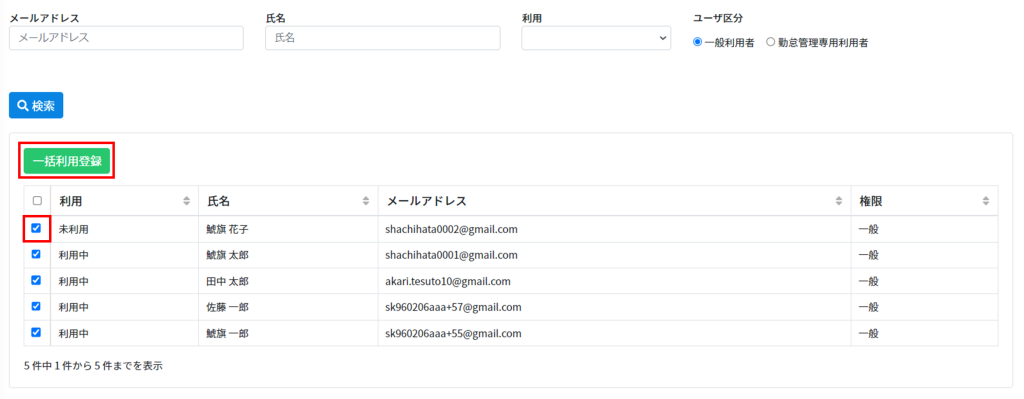
Task: Open the 利用 dropdown
Action: [596, 38]
